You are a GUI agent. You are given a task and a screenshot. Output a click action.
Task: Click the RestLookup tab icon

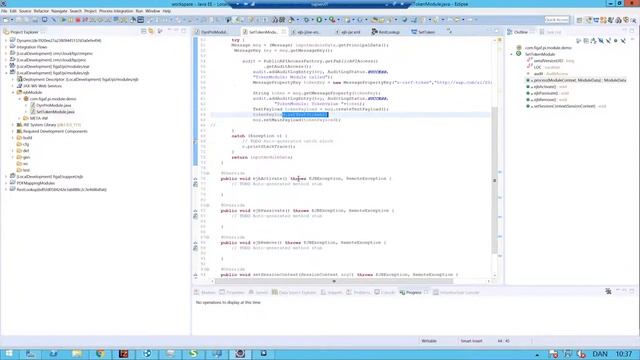point(374,32)
